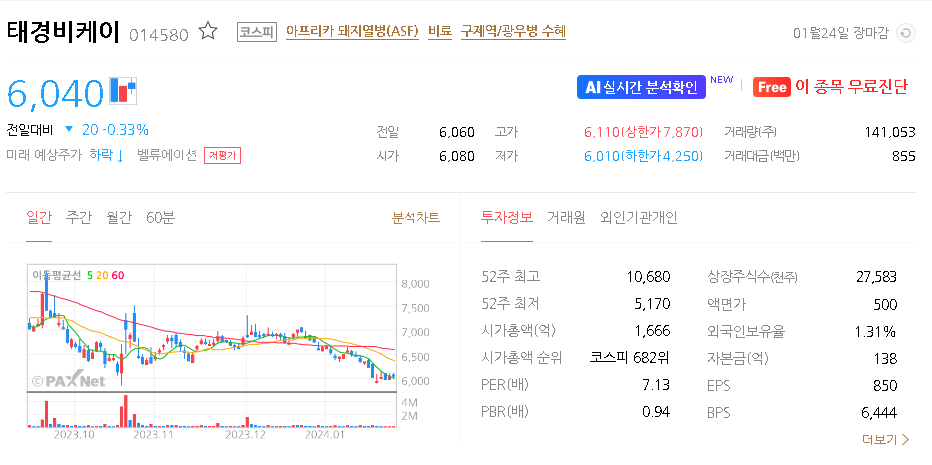Open the 분석차트 link
Viewport: 932px width, 465px height.
tap(416, 218)
